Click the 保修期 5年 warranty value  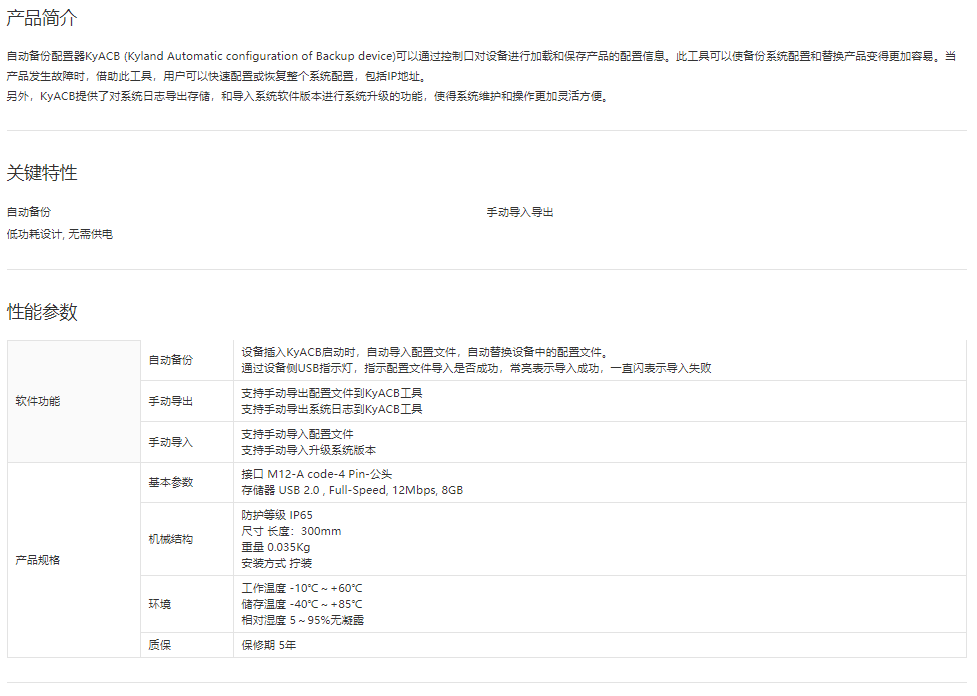point(269,645)
